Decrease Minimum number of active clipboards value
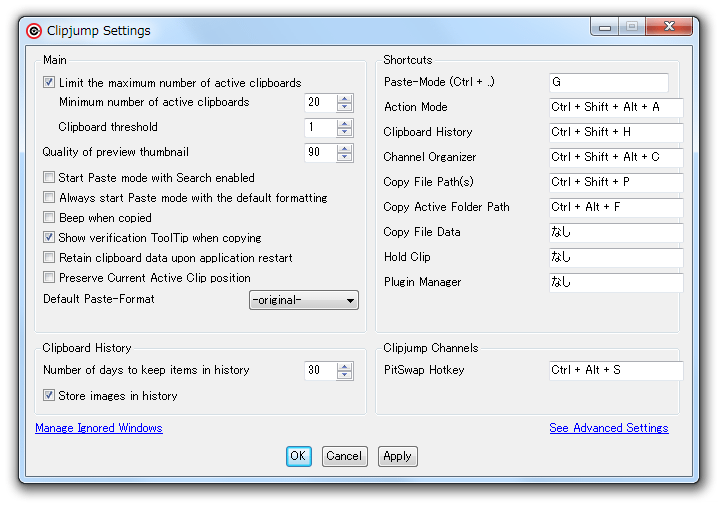Viewport: 721px width, 507px height. [x=344, y=107]
